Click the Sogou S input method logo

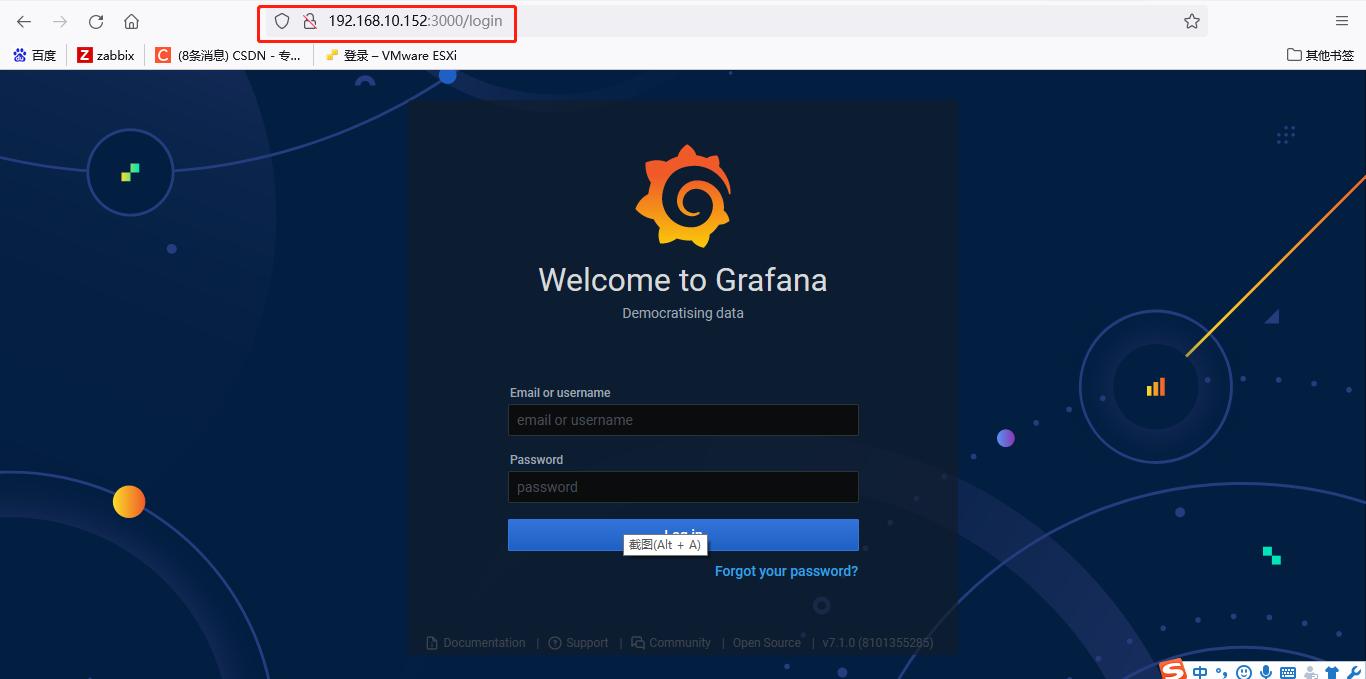tap(1173, 670)
